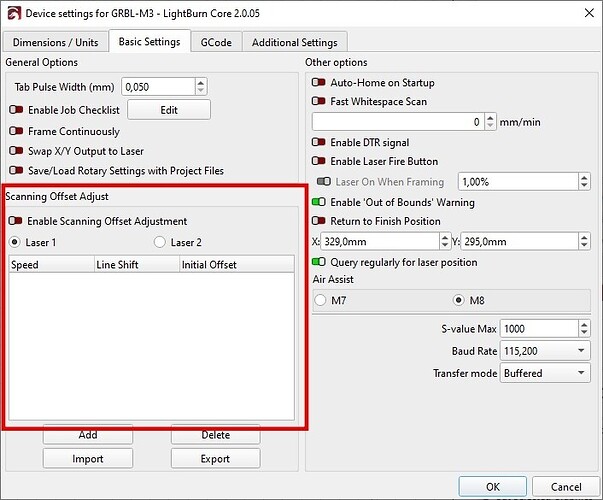The width and height of the screenshot is (603, 500).
Task: Close the Device settings dialog
Action: point(589,13)
